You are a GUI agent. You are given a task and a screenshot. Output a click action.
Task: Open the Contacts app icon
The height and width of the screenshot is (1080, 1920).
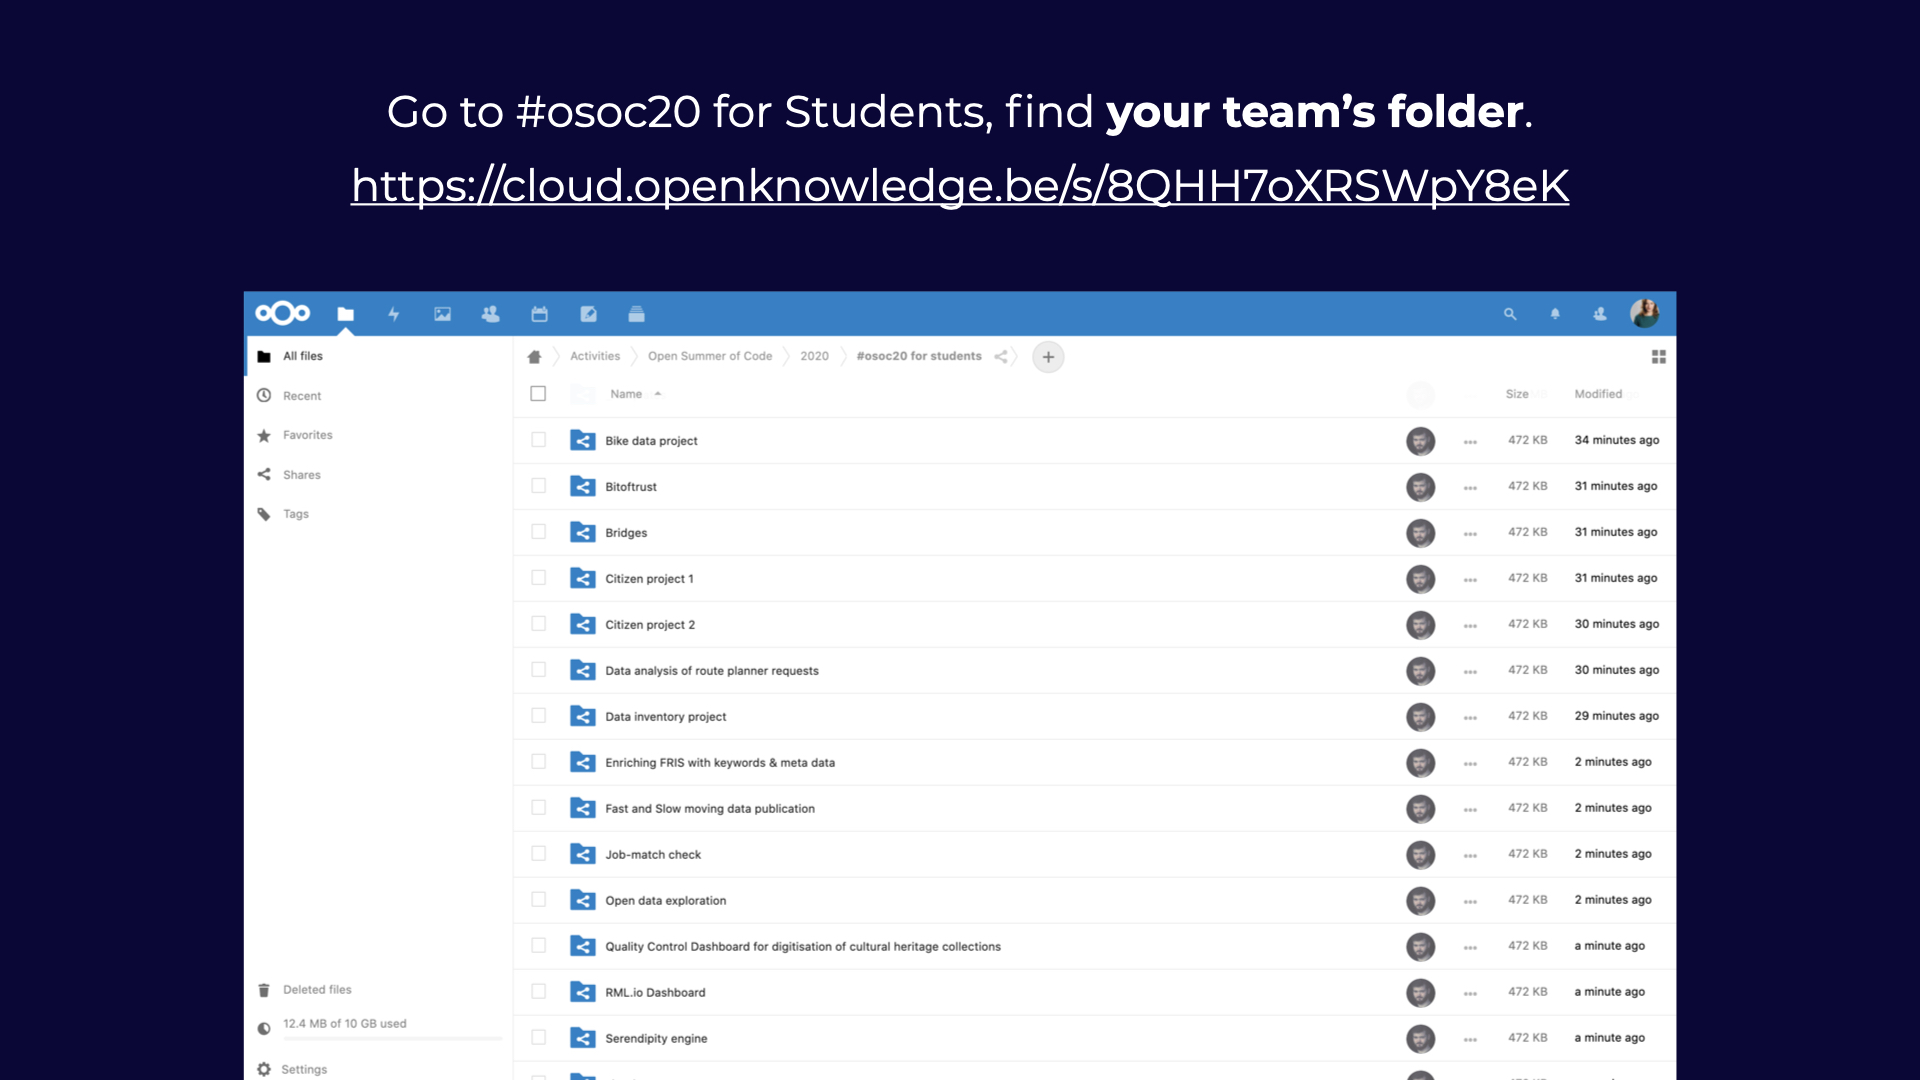(490, 314)
